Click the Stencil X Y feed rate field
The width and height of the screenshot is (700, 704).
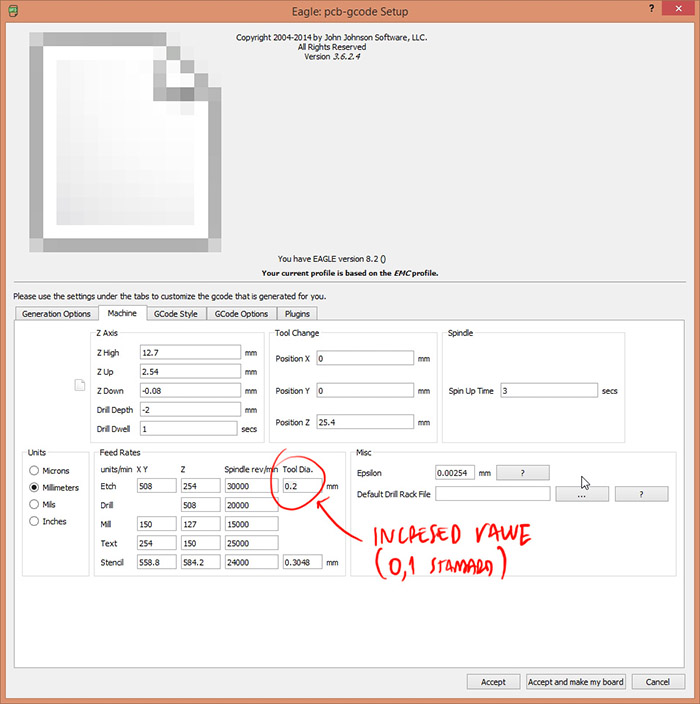point(157,562)
